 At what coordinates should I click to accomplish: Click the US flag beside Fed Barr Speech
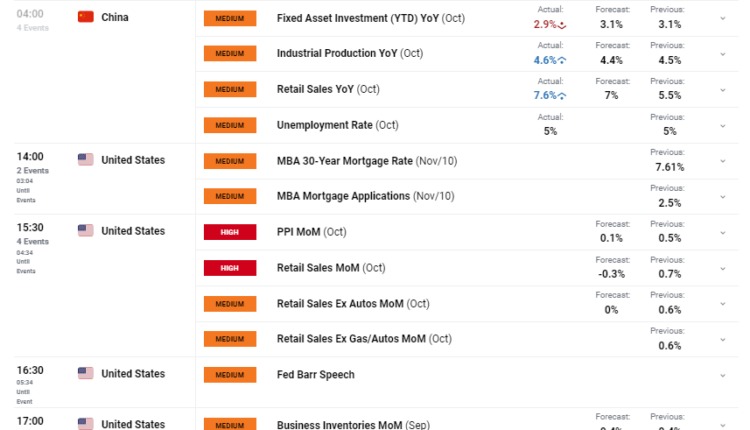(x=85, y=374)
